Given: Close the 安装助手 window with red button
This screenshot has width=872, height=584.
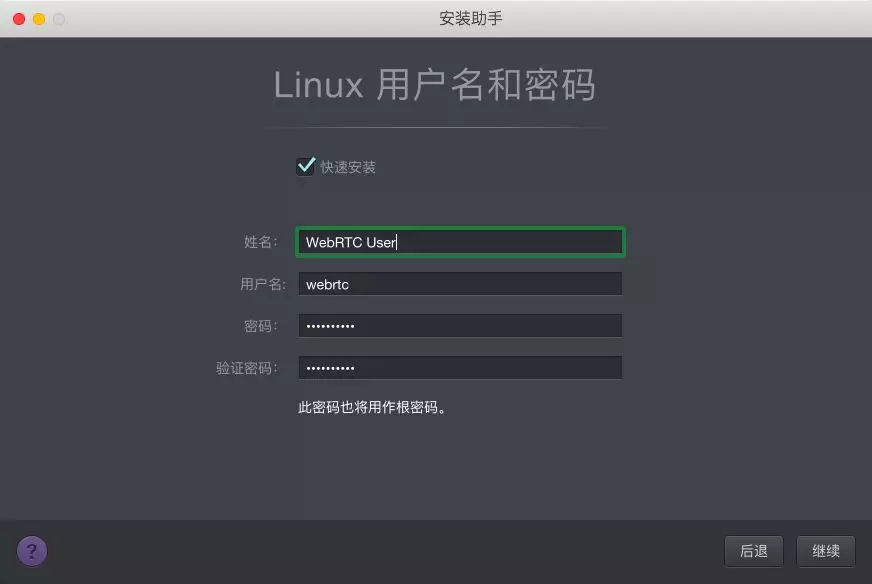Looking at the screenshot, I should point(19,19).
